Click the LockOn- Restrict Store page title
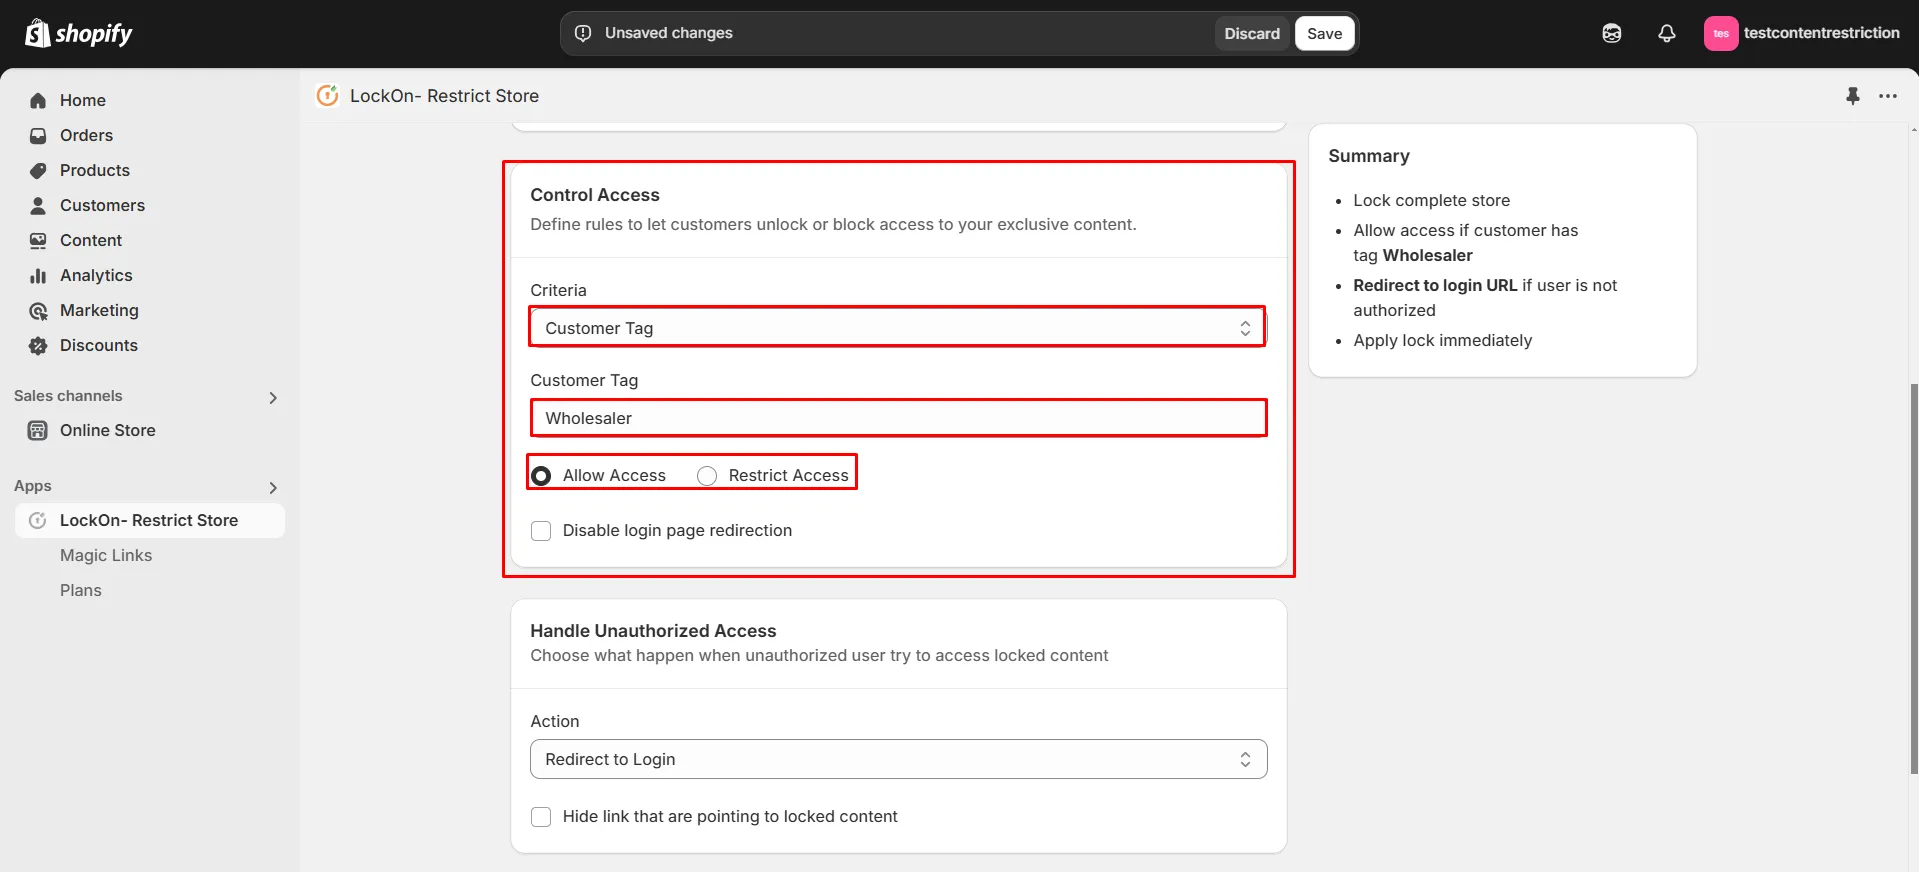This screenshot has width=1919, height=872. point(444,96)
